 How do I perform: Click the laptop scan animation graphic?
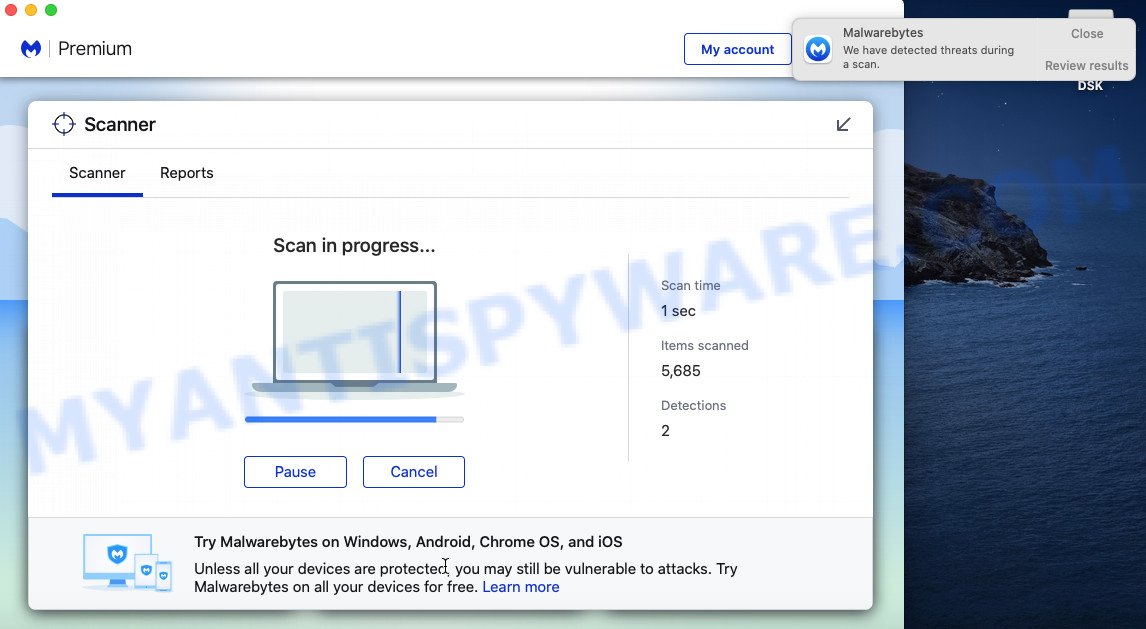[354, 336]
